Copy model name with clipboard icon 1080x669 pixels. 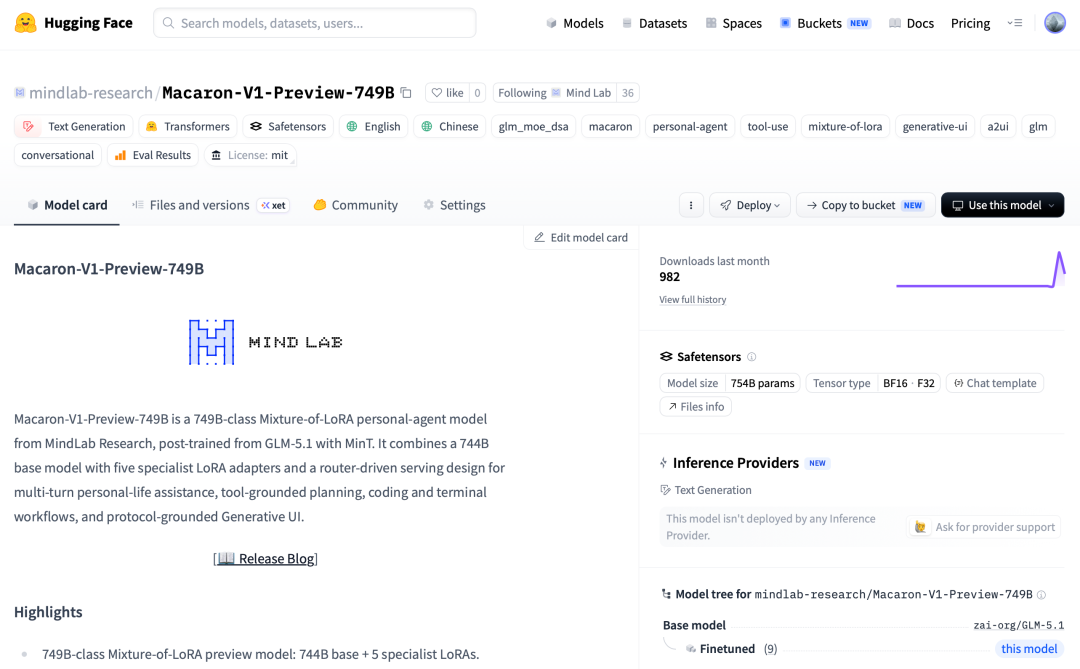406,92
